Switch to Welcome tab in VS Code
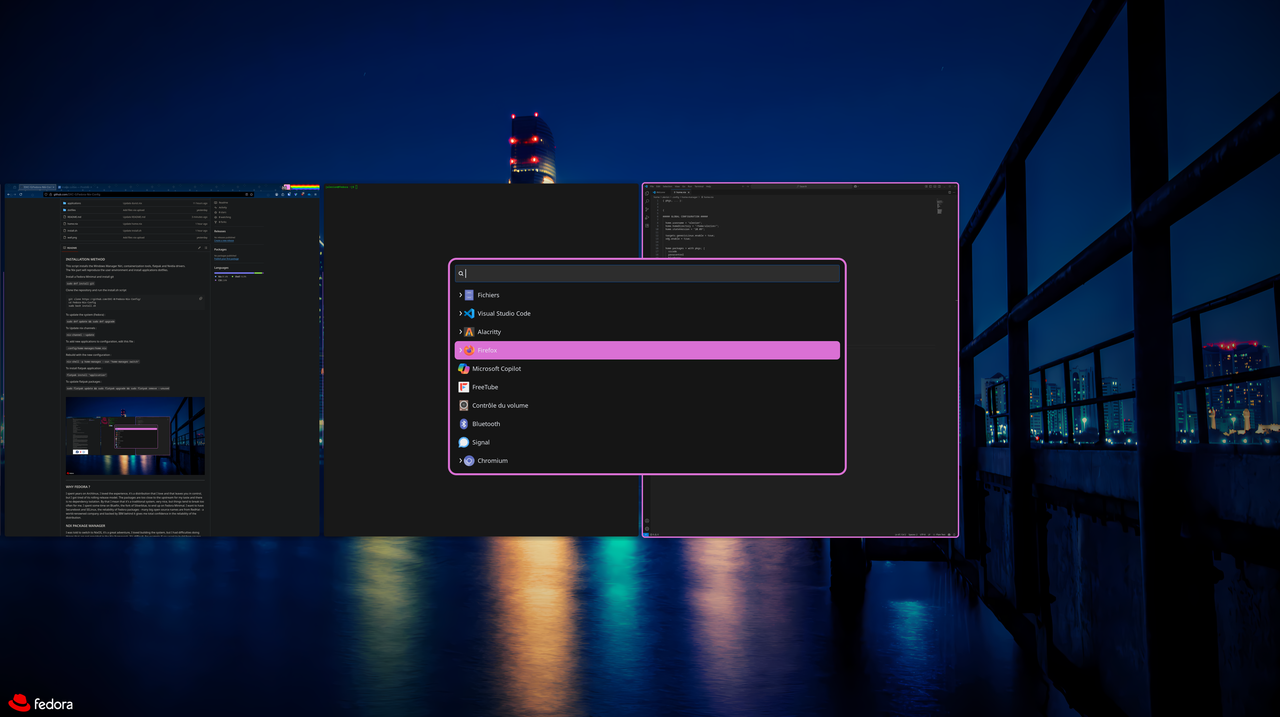 [661, 192]
